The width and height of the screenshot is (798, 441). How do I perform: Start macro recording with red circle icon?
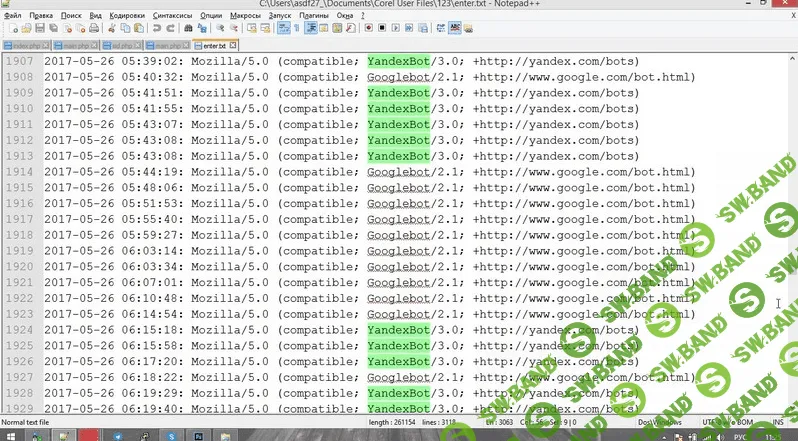pyautogui.click(x=369, y=30)
